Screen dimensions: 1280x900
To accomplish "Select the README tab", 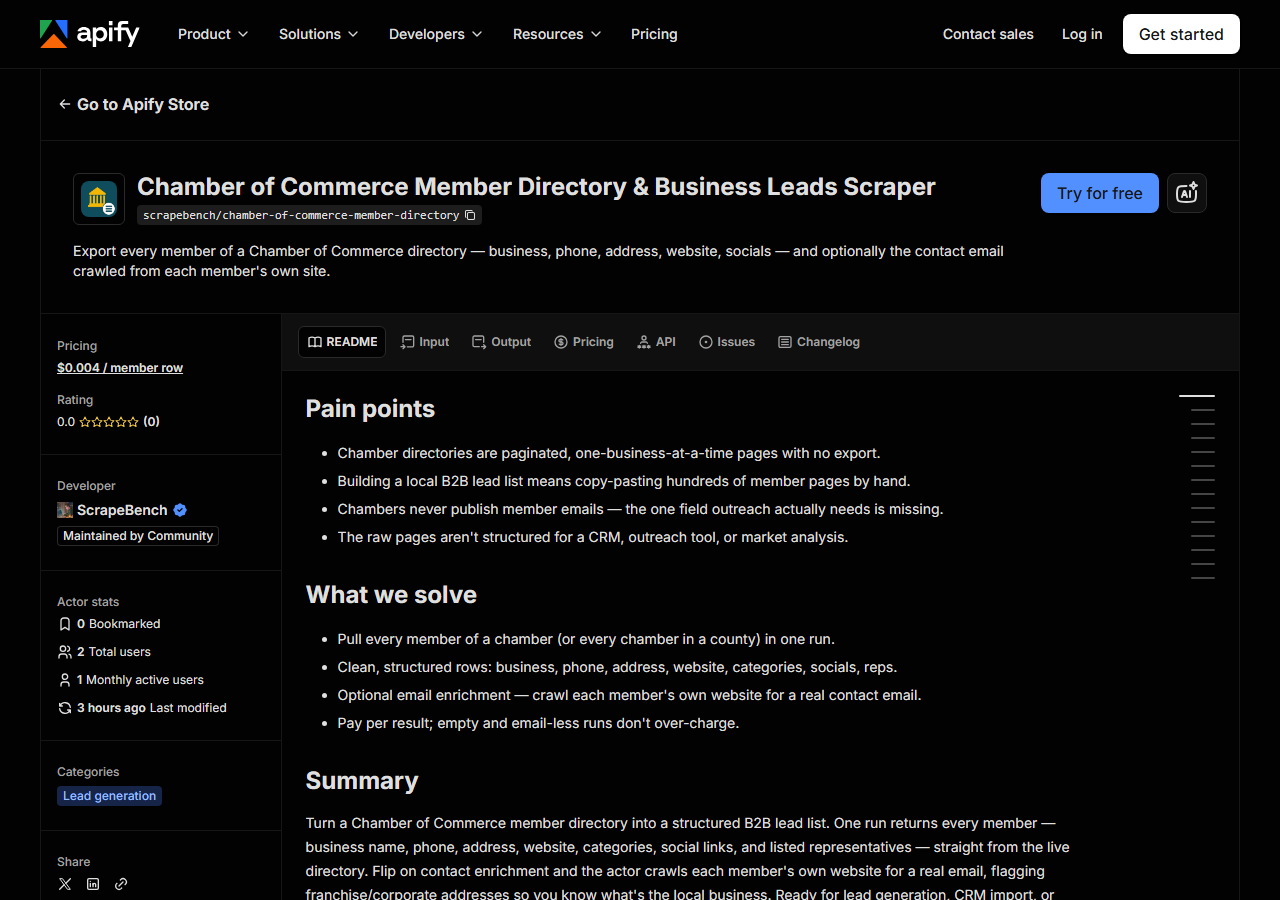I will point(342,342).
